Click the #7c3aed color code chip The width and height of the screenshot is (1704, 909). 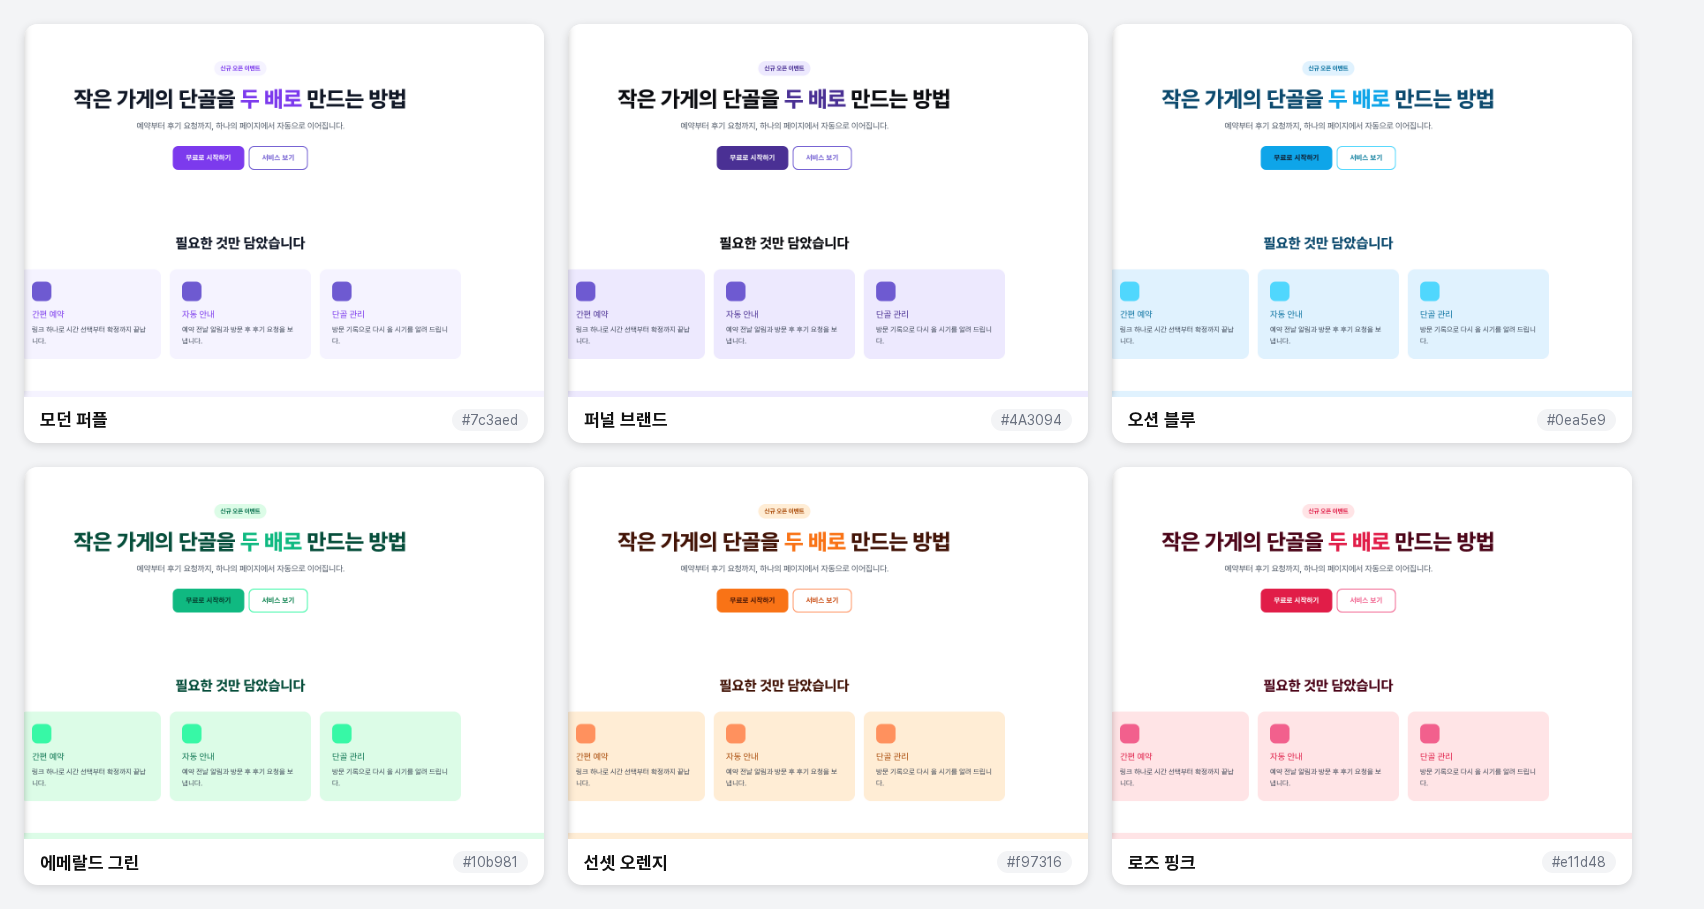pyautogui.click(x=490, y=420)
